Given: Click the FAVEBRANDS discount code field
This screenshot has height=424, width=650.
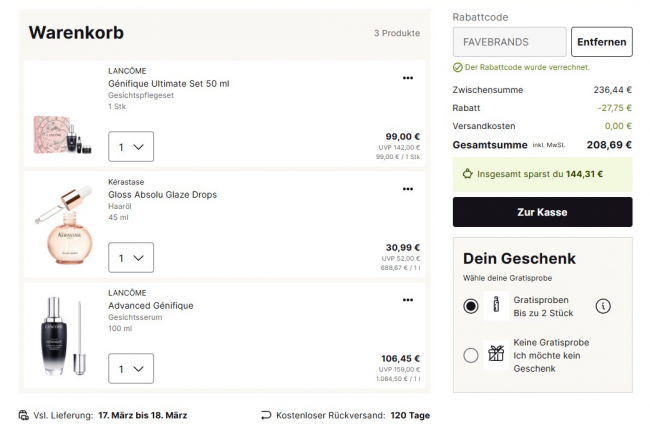Looking at the screenshot, I should [x=509, y=42].
